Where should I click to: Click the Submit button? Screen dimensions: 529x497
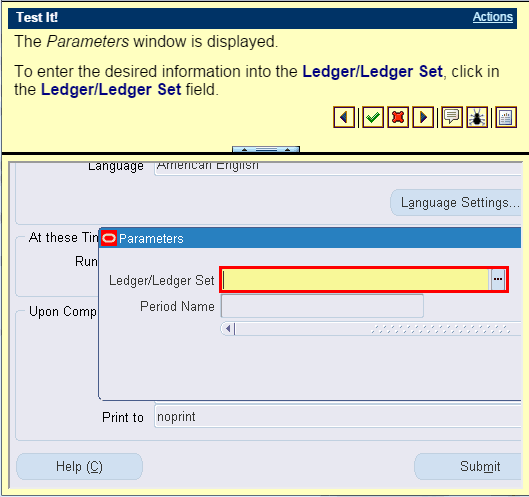[469, 466]
